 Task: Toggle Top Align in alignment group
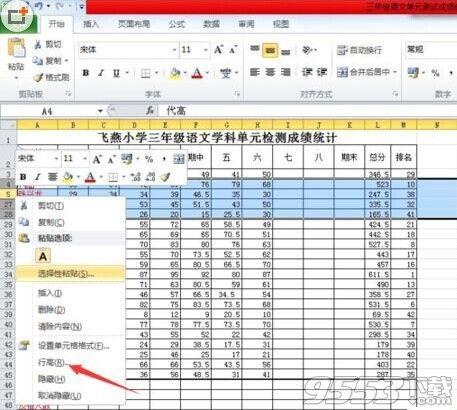[x=255, y=49]
